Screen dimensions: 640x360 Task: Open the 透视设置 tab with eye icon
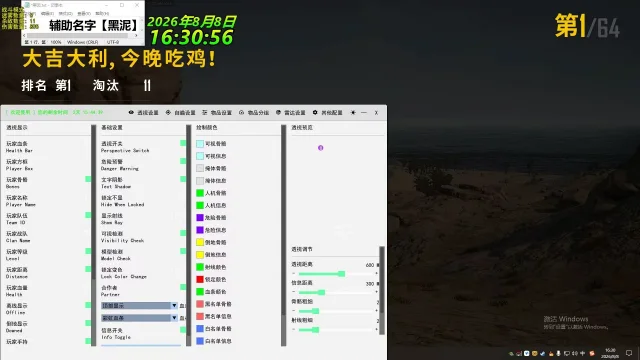(143, 113)
